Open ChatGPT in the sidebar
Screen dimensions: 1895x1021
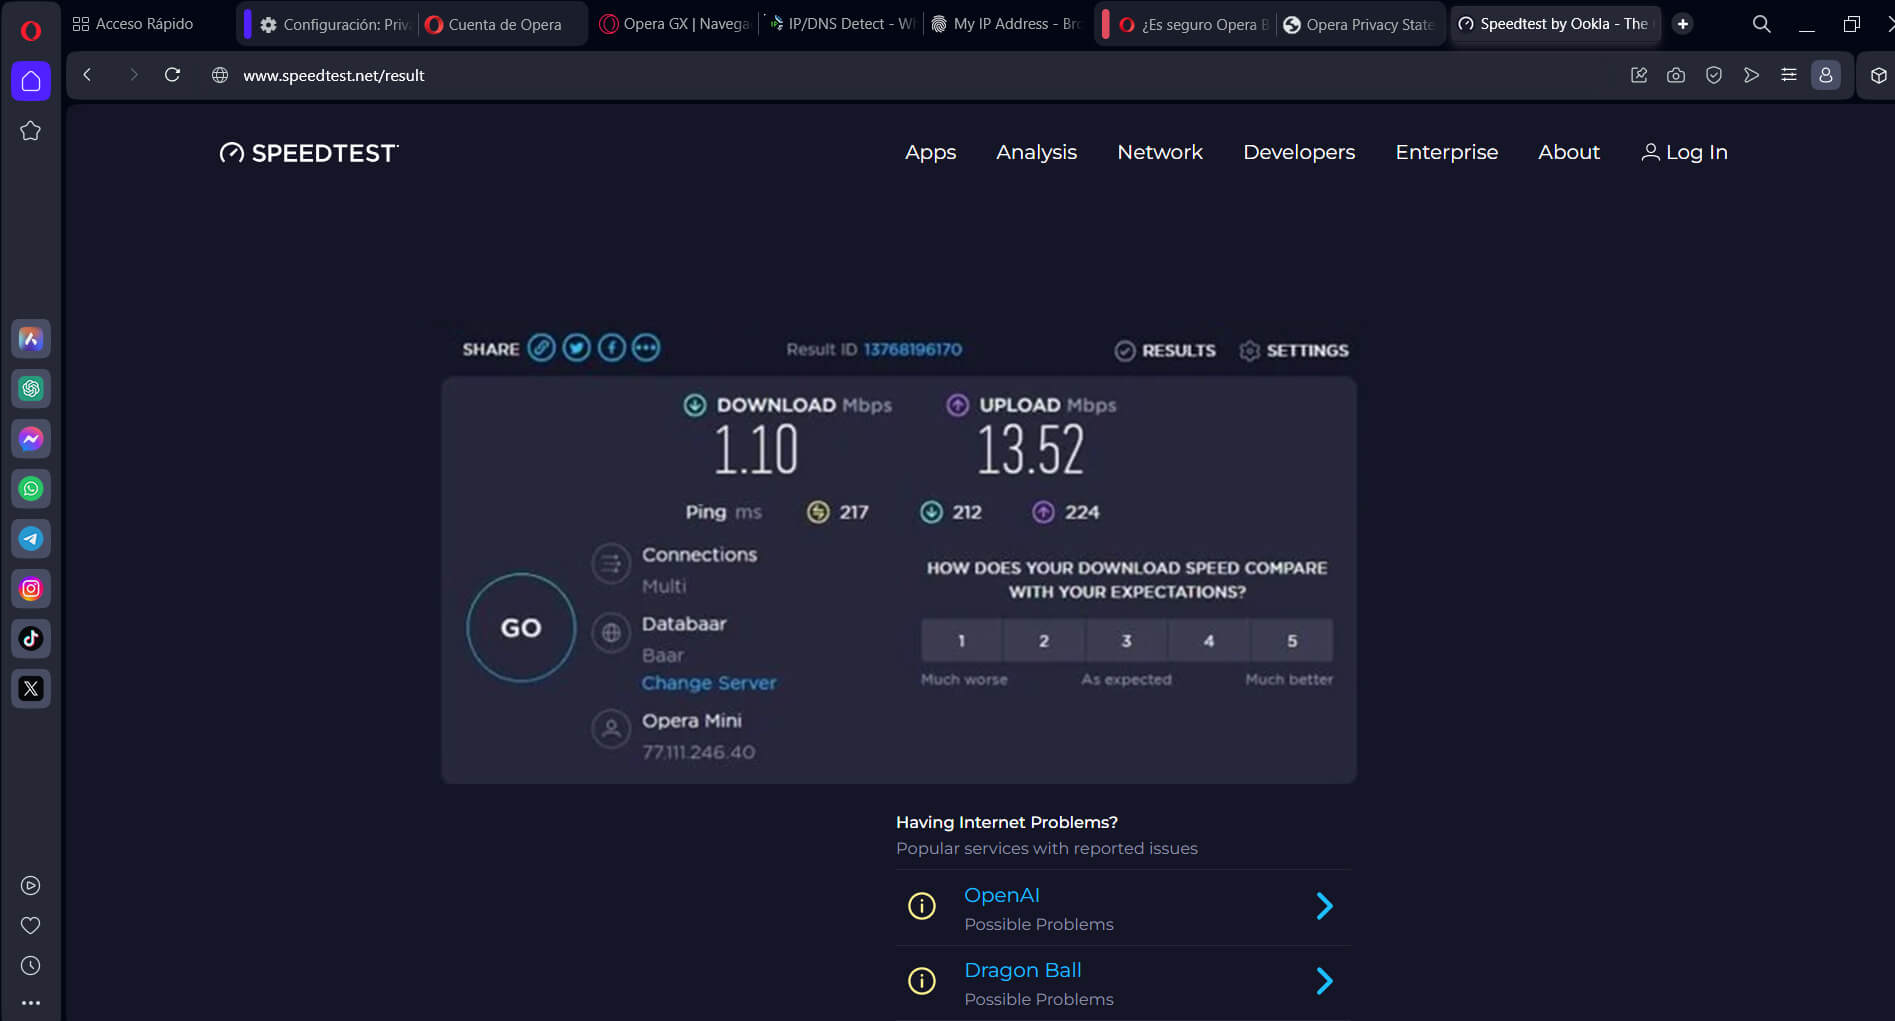(31, 389)
